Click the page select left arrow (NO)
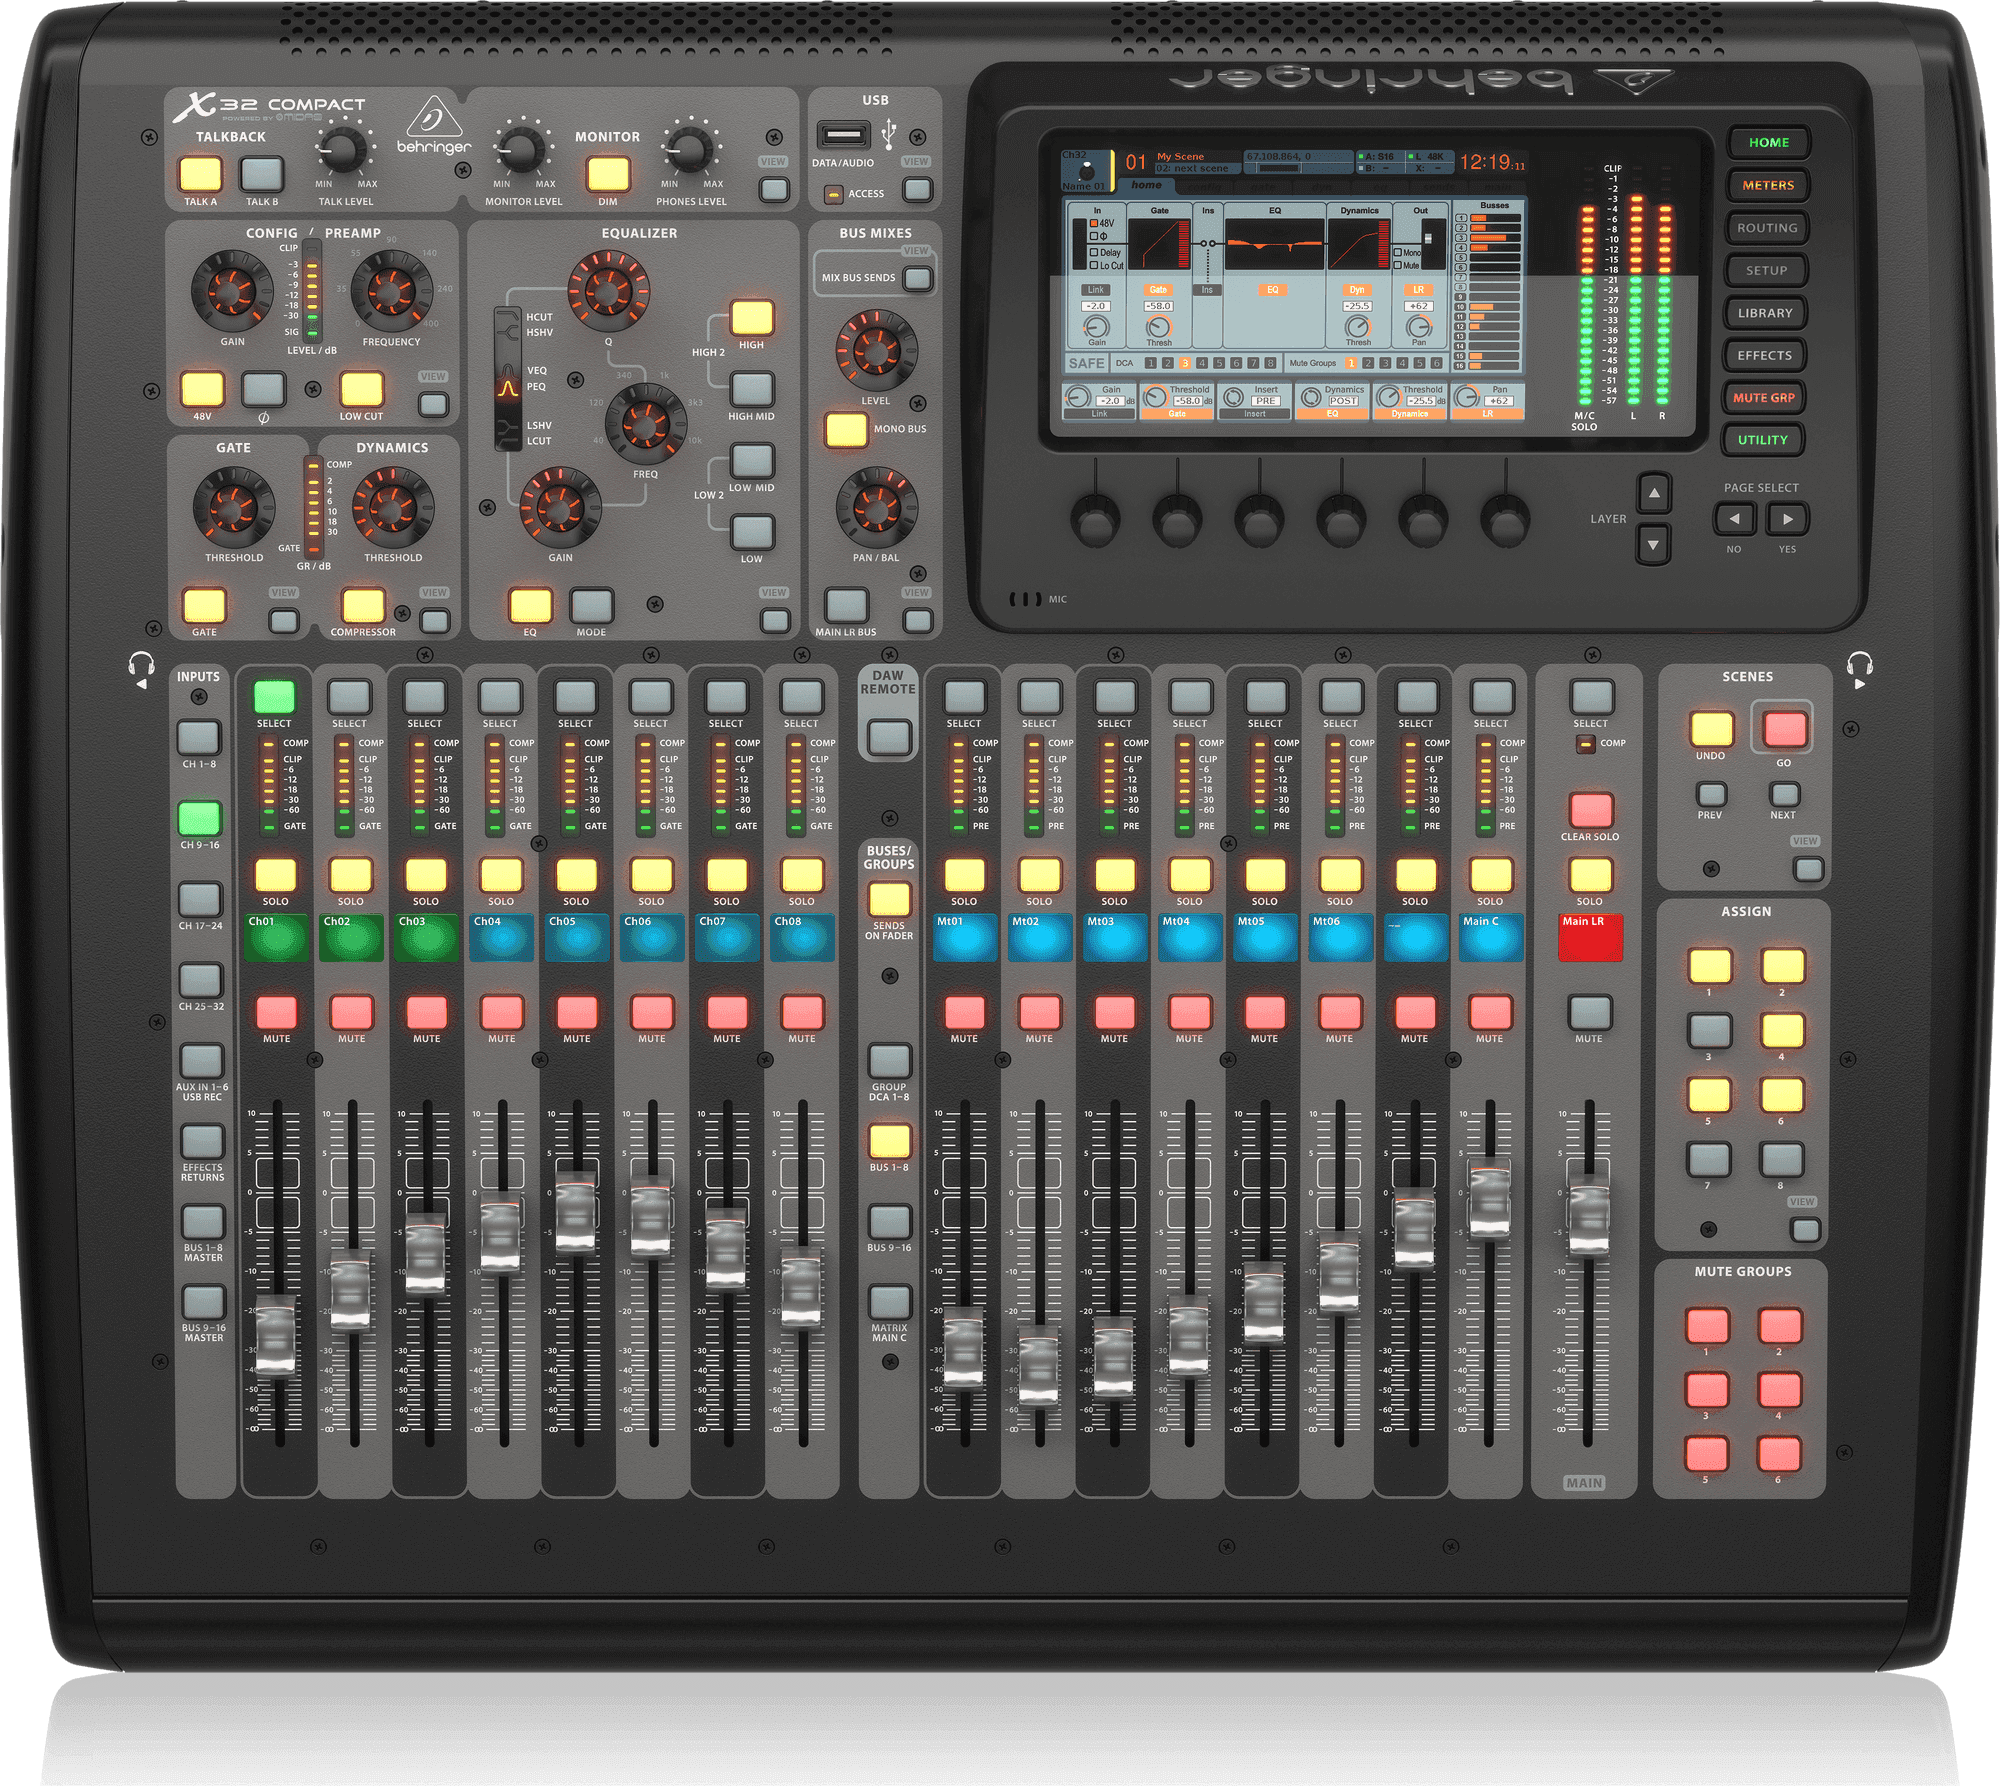The height and width of the screenshot is (1786, 2000). coord(1734,519)
